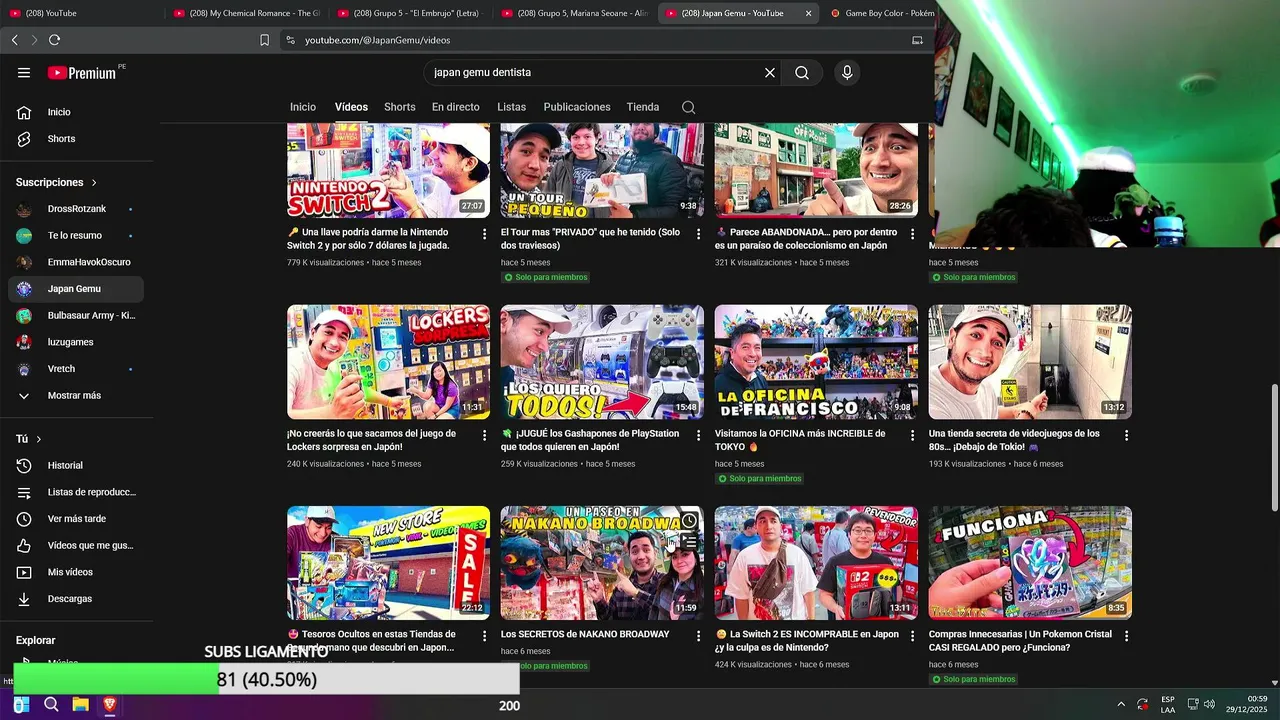
Task: Search within channel magnifier icon
Action: point(688,107)
